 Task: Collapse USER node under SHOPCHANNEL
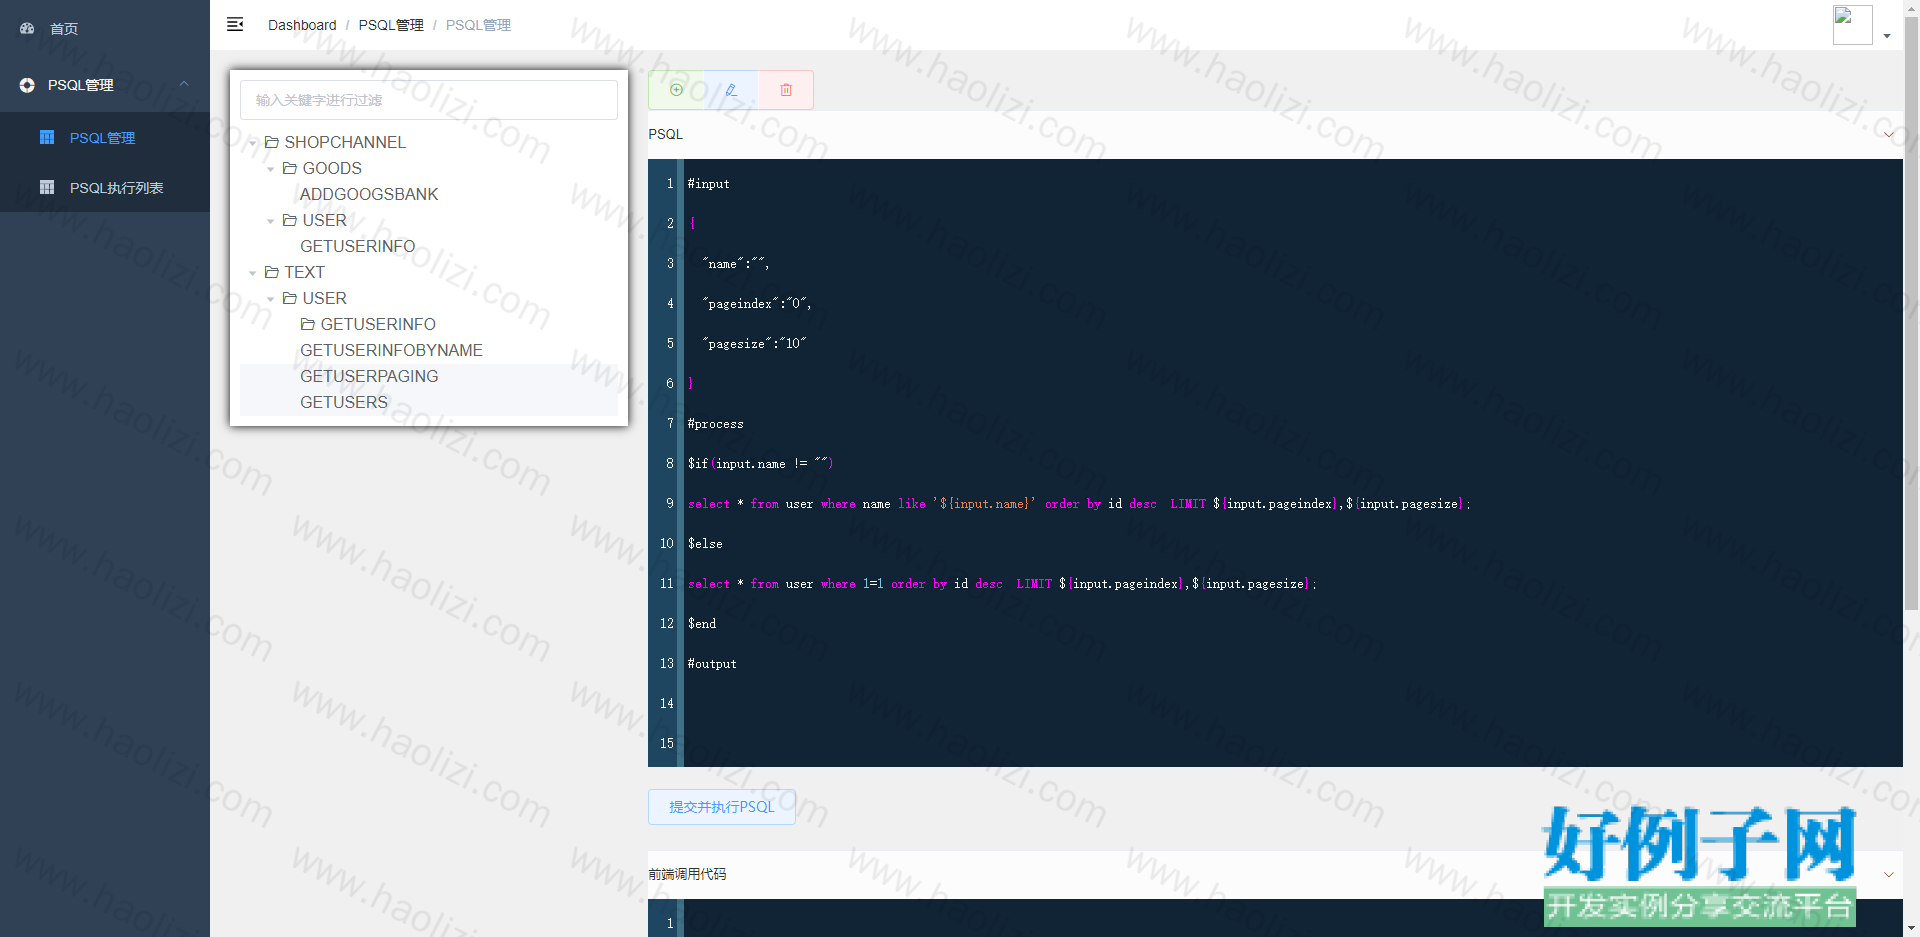click(x=271, y=221)
